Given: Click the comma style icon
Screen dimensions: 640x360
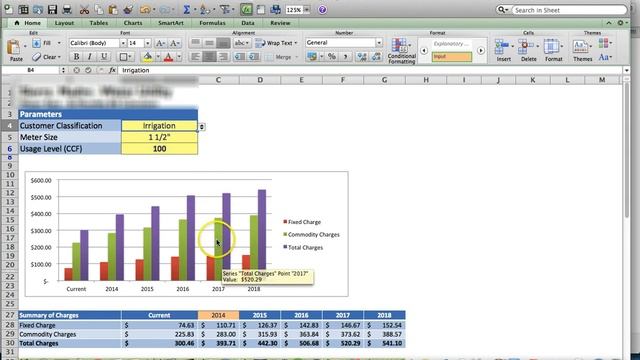Looking at the screenshot, I should [x=345, y=57].
